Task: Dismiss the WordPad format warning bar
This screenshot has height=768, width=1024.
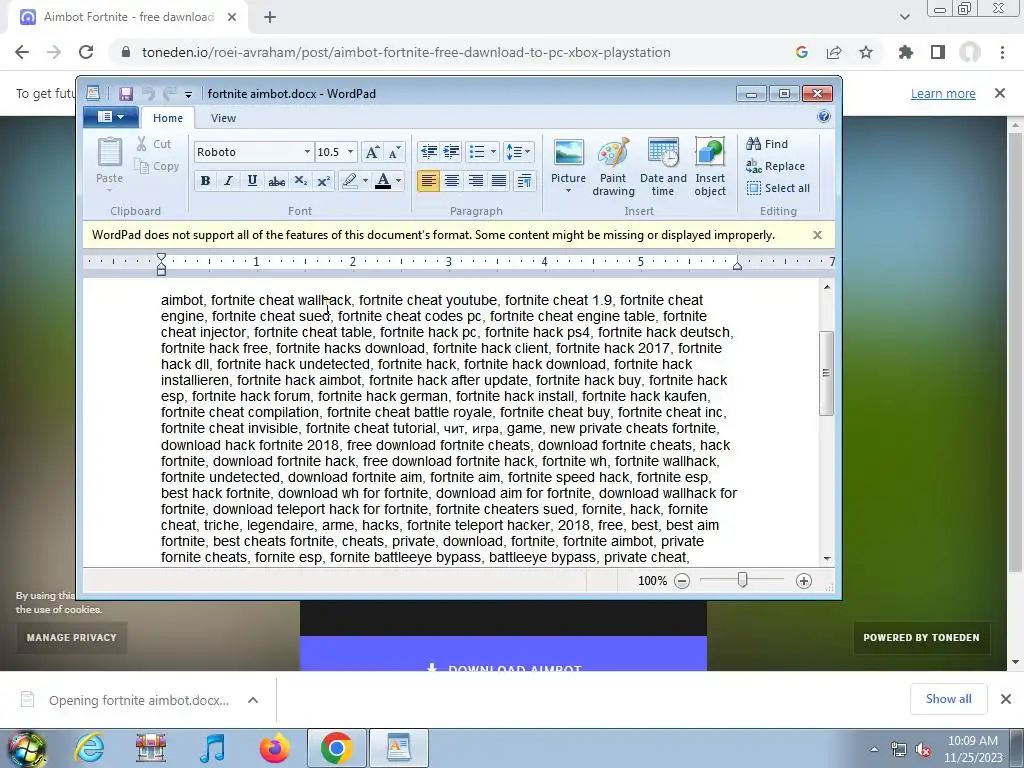Action: pyautogui.click(x=817, y=235)
